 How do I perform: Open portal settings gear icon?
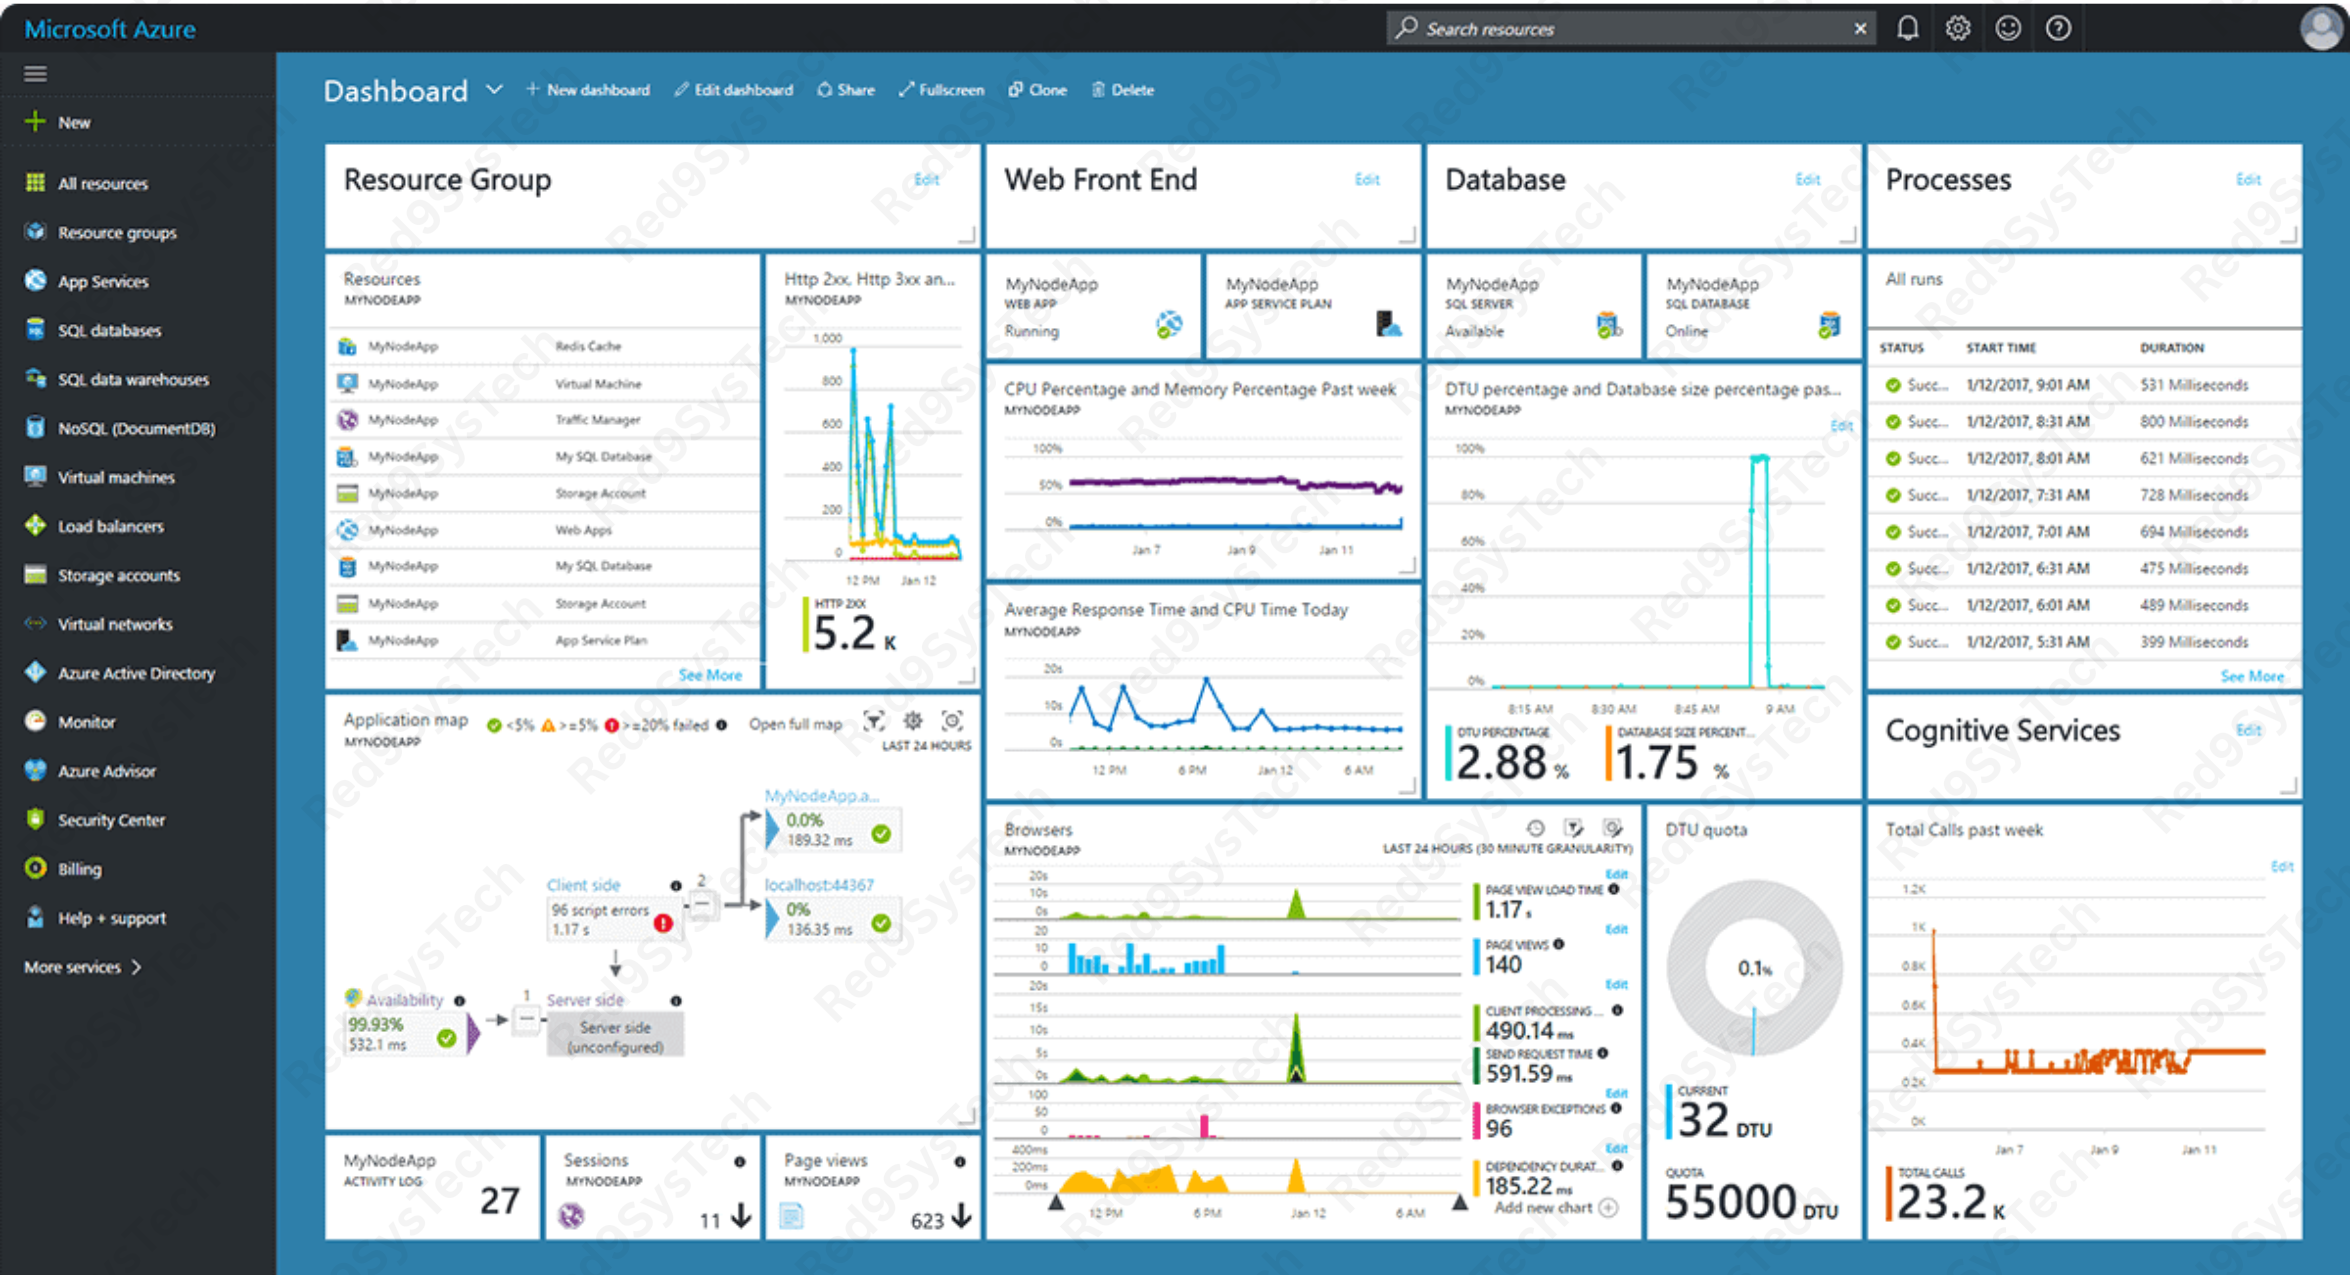click(1957, 28)
